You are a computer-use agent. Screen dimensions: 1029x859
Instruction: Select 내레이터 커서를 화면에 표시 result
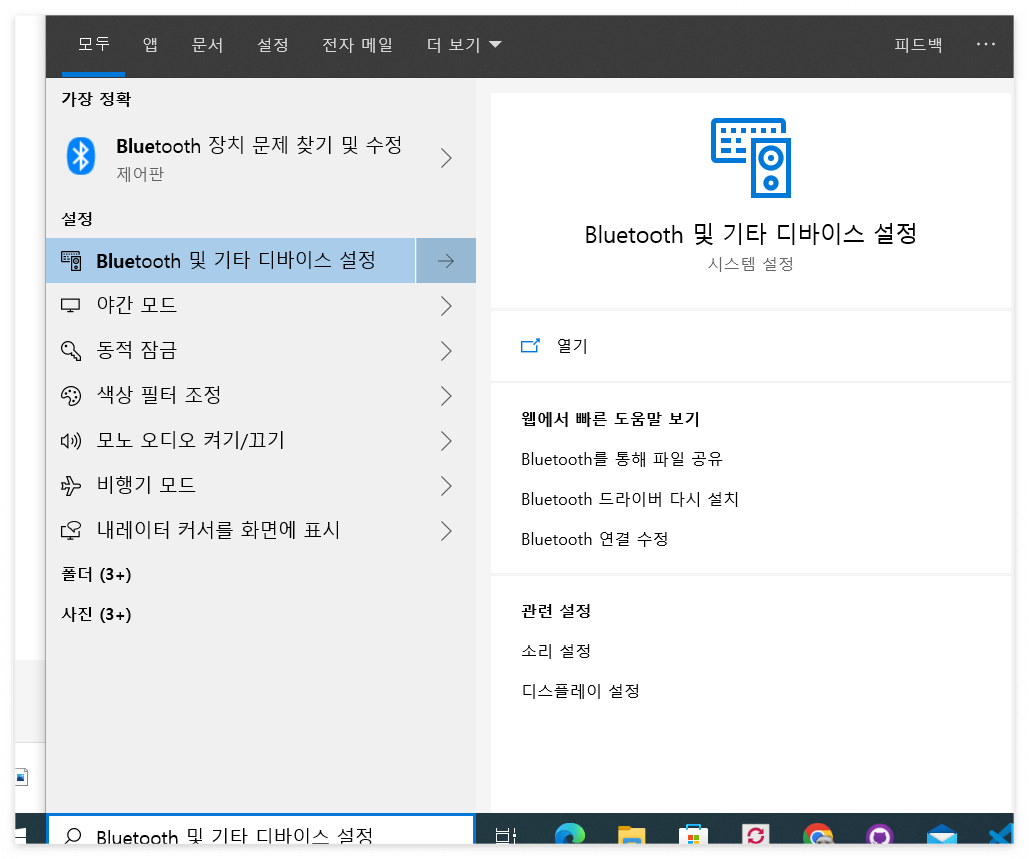230,530
